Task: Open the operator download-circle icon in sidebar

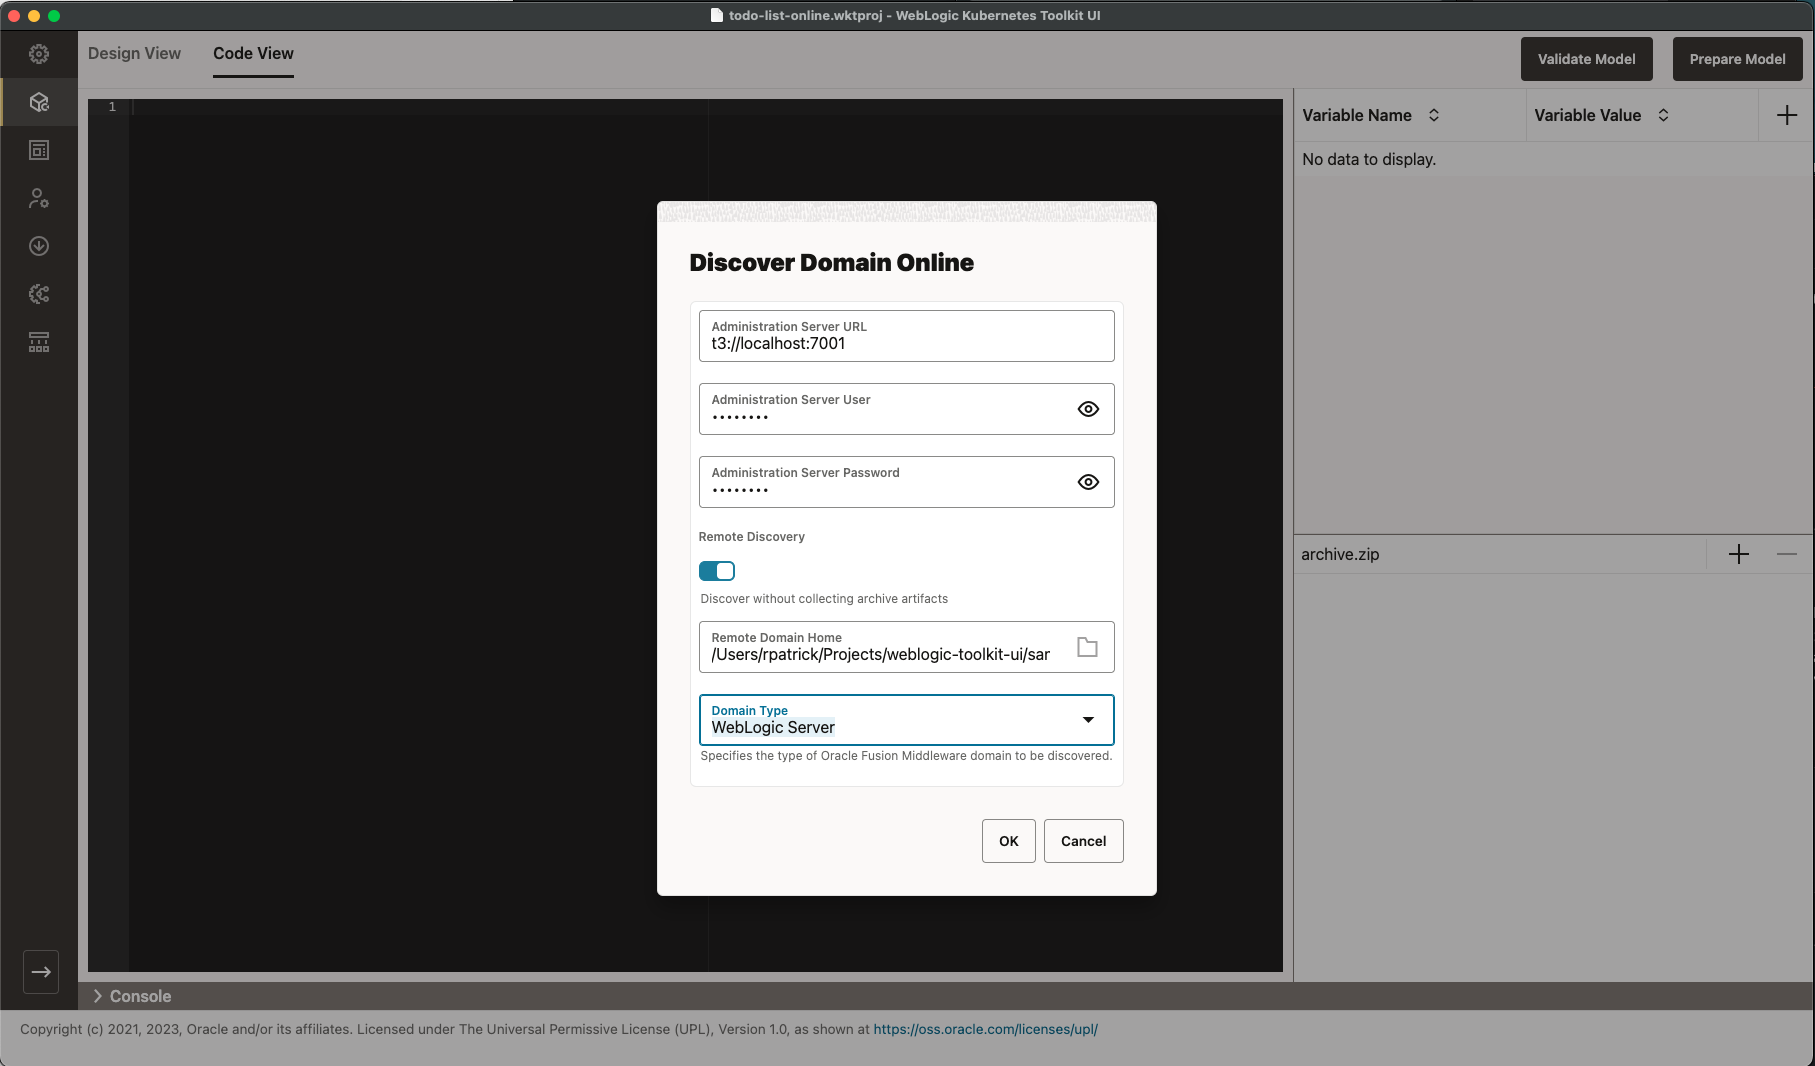Action: [x=39, y=246]
